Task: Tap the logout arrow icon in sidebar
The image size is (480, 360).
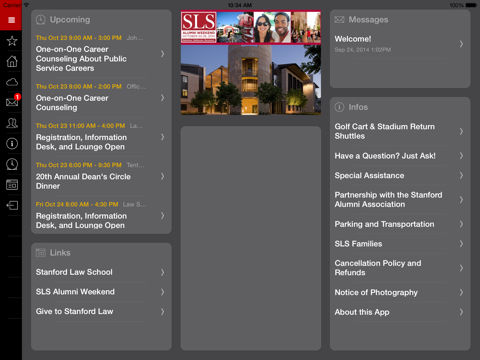Action: 12,205
